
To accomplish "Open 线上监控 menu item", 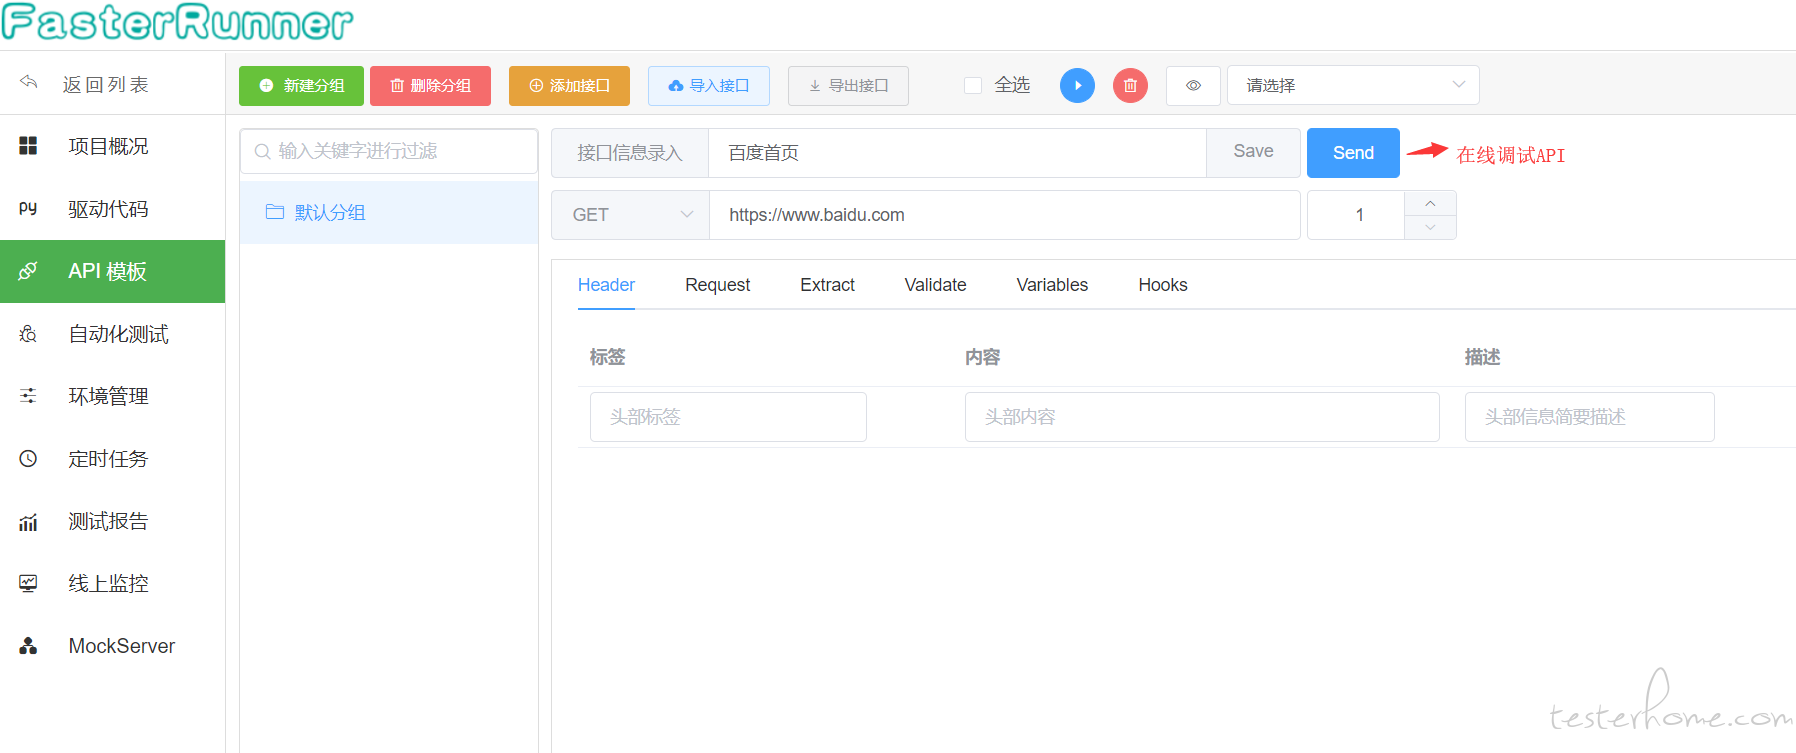I will [112, 583].
